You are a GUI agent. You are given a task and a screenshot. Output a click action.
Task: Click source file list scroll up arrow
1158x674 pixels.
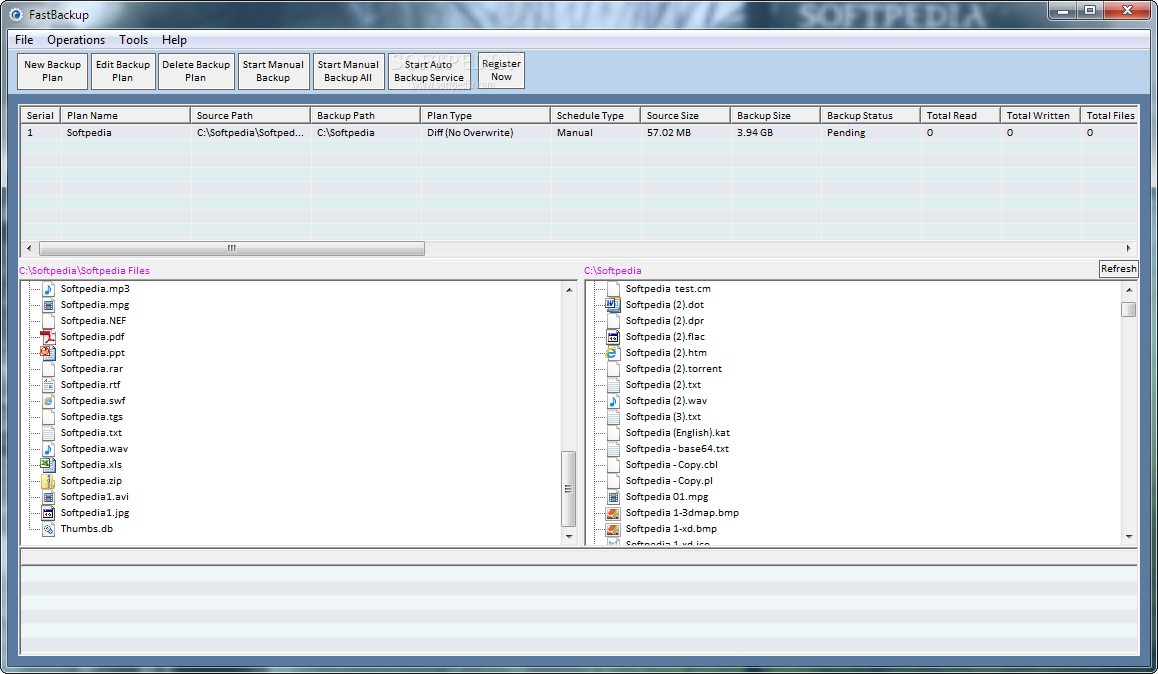pyautogui.click(x=569, y=289)
